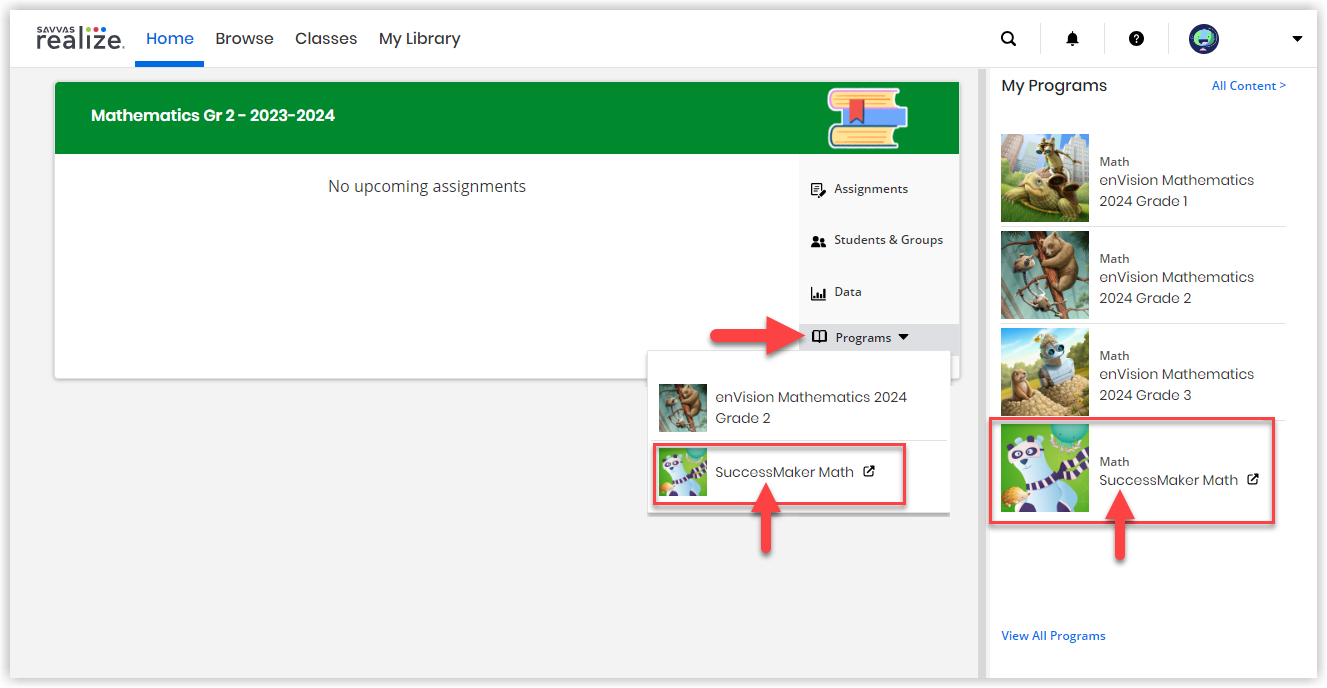
Task: Click the Savvas Realize logo
Action: coord(80,37)
